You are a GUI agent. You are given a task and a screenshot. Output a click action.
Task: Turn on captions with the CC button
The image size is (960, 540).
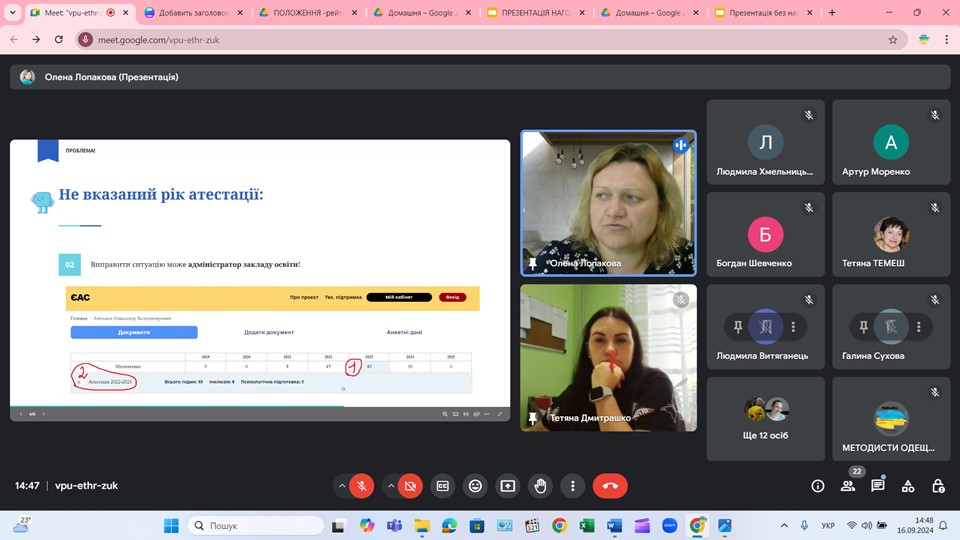click(x=443, y=486)
